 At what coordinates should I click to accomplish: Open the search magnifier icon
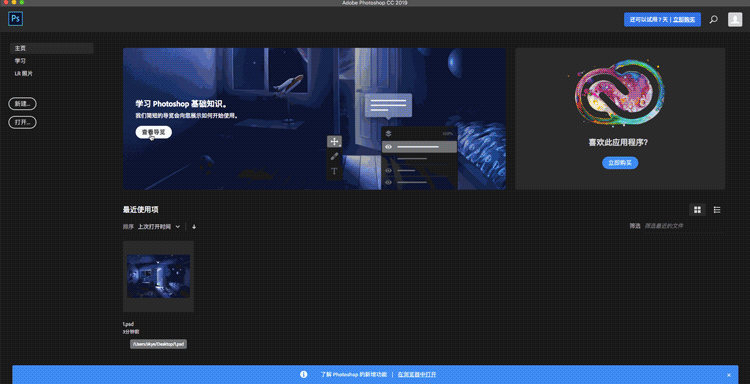tap(713, 20)
